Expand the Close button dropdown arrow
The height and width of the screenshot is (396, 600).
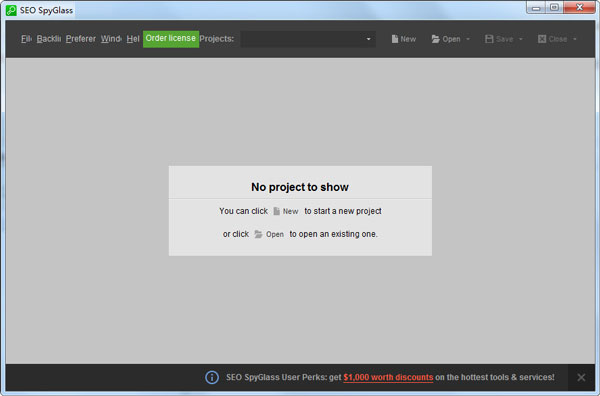point(574,39)
